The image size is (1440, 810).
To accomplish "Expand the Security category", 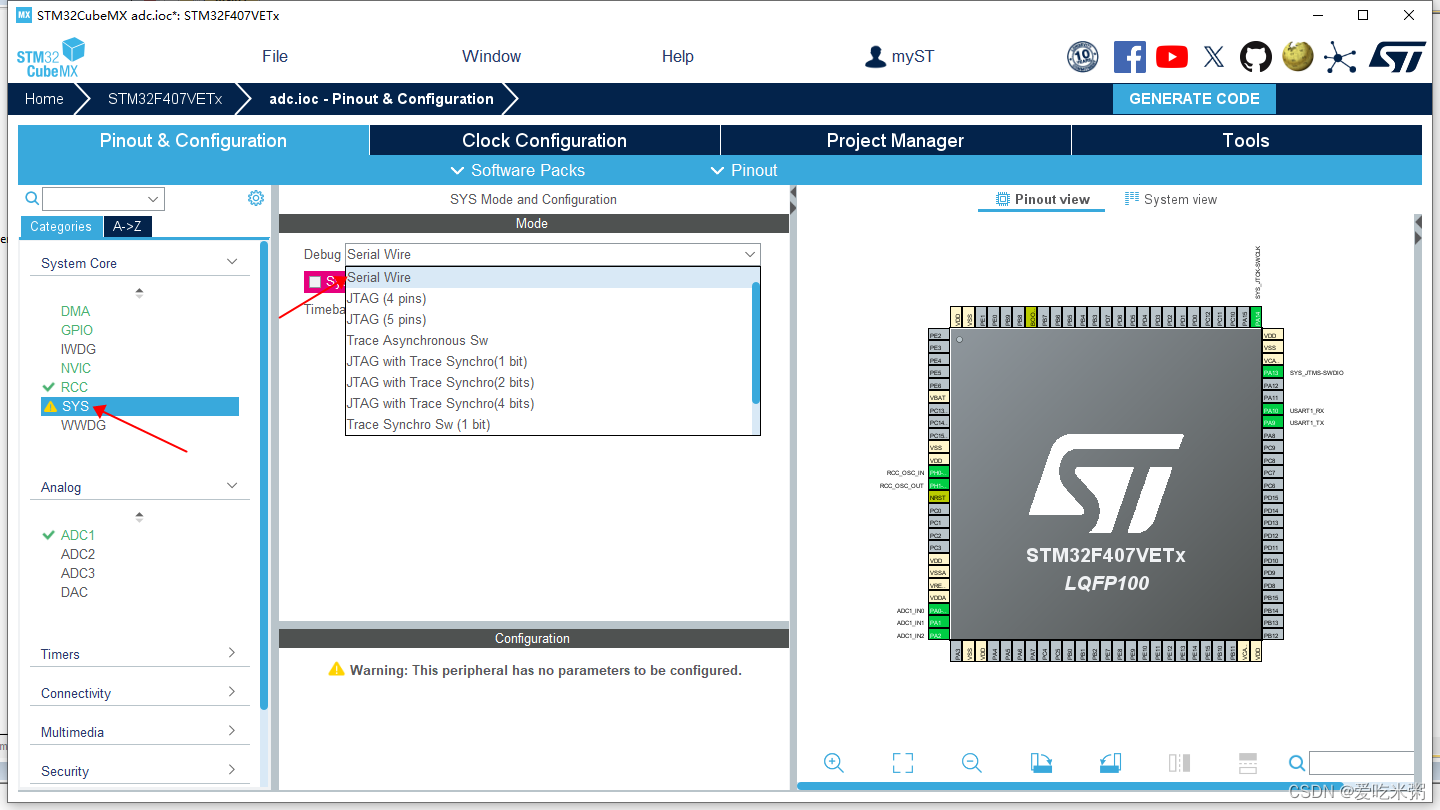I will click(232, 770).
